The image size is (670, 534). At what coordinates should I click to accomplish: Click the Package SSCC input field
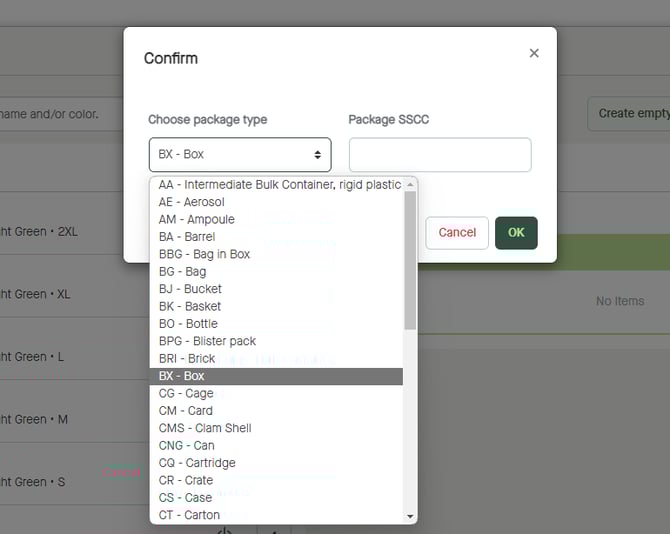click(440, 155)
